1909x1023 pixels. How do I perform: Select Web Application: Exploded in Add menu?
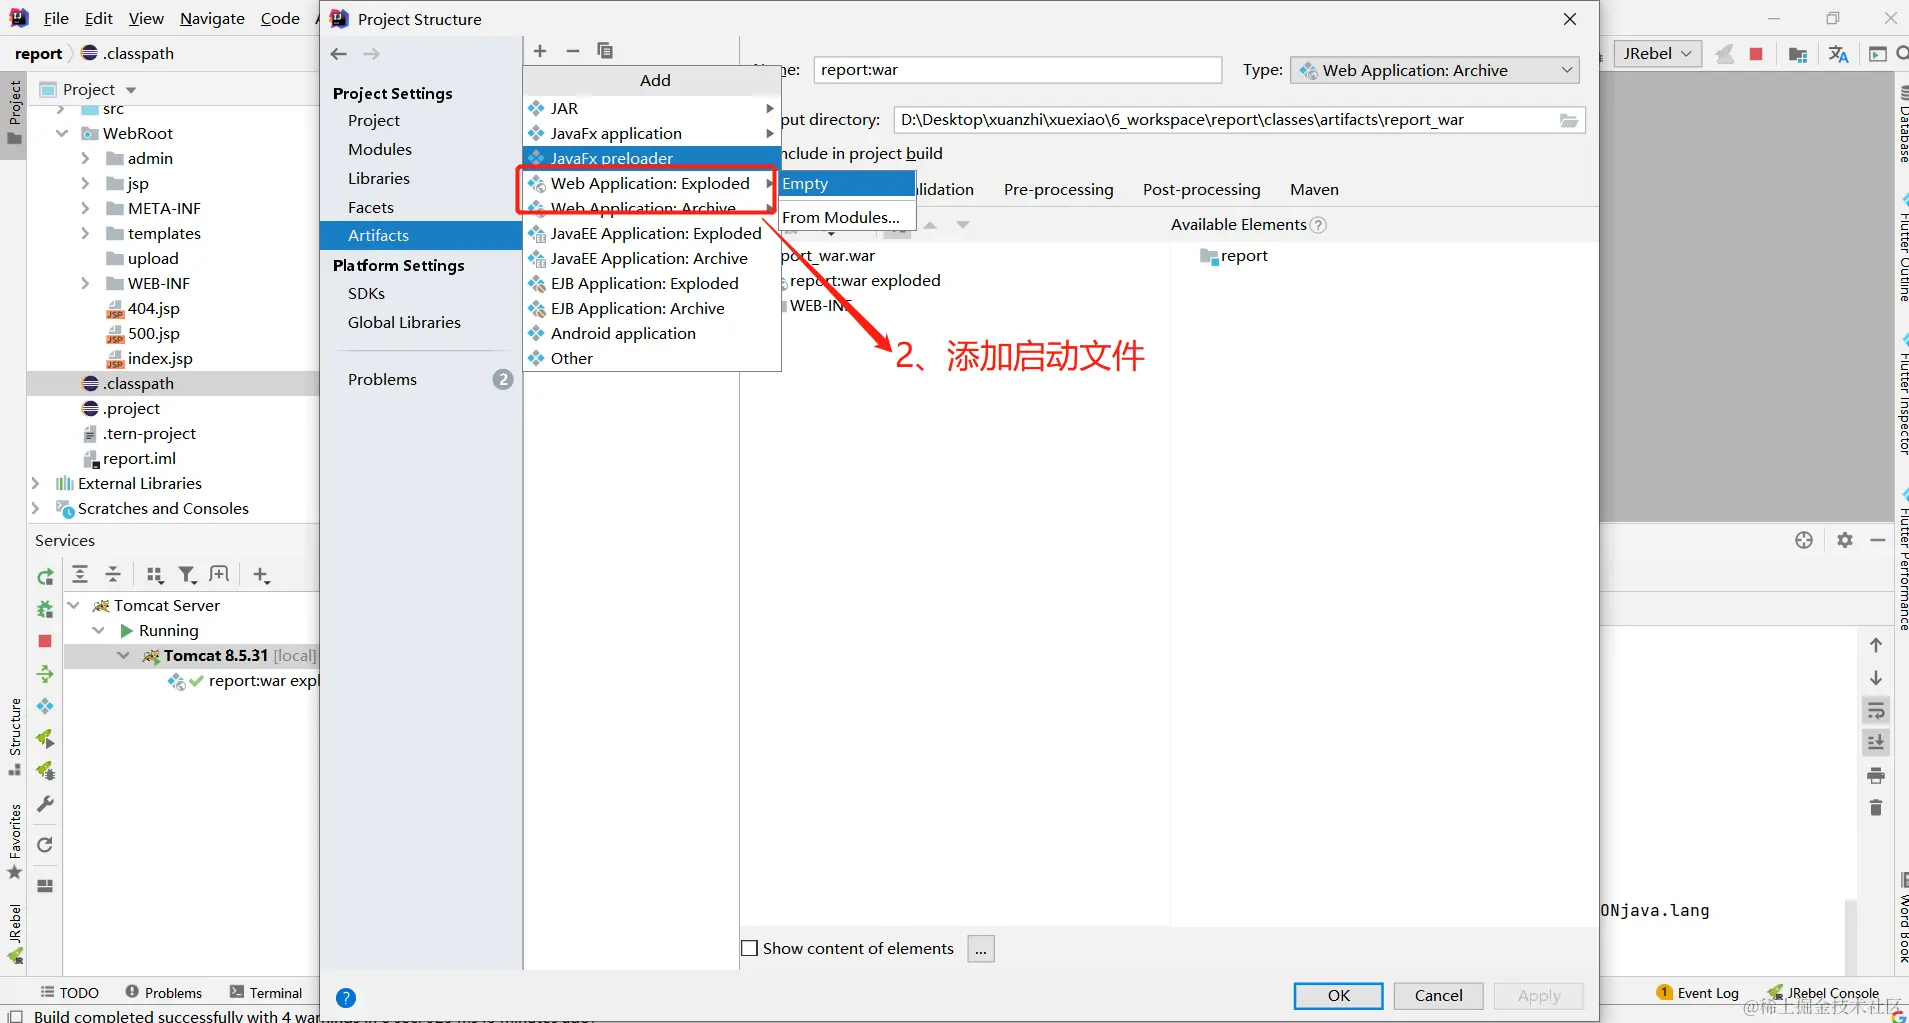[x=652, y=183]
